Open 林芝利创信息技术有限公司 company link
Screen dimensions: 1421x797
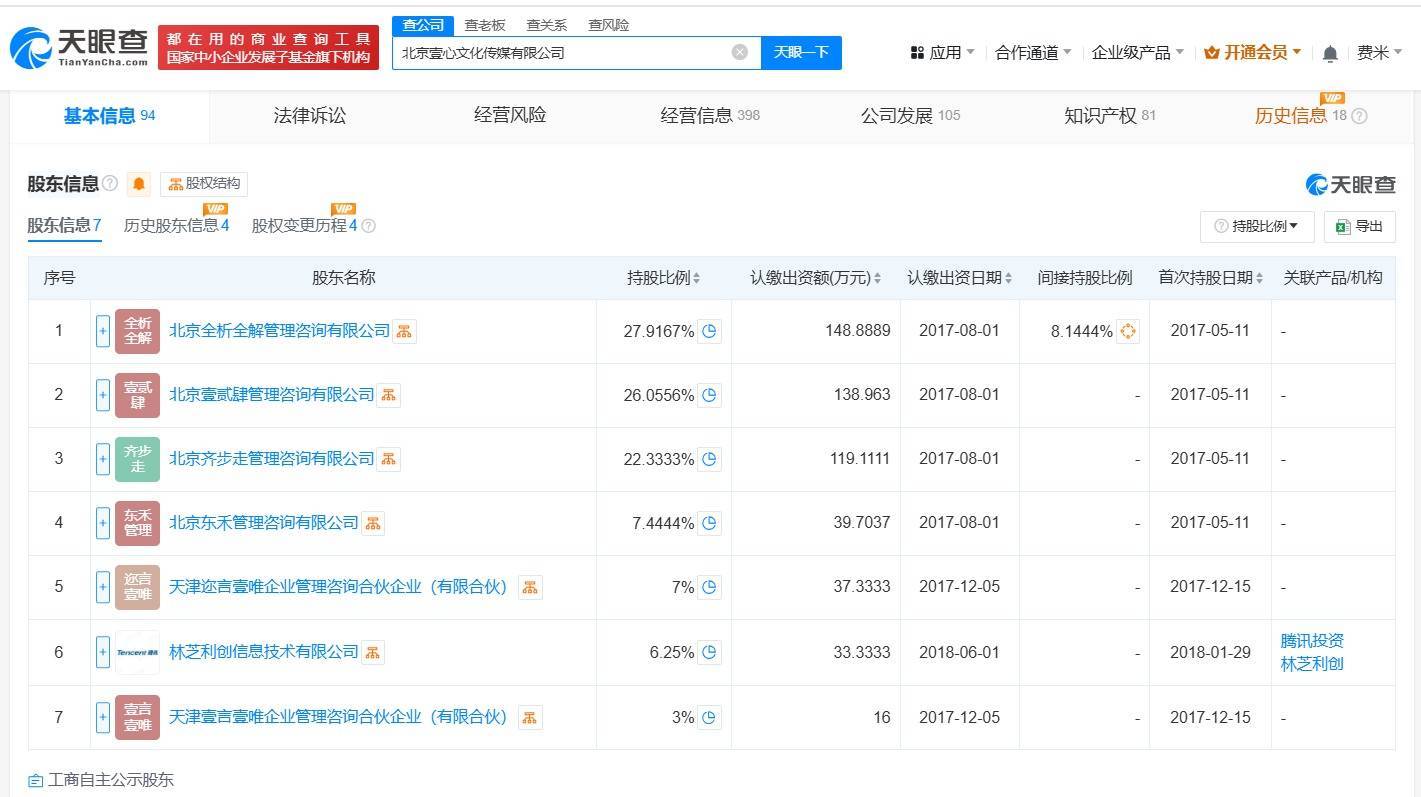click(x=264, y=652)
